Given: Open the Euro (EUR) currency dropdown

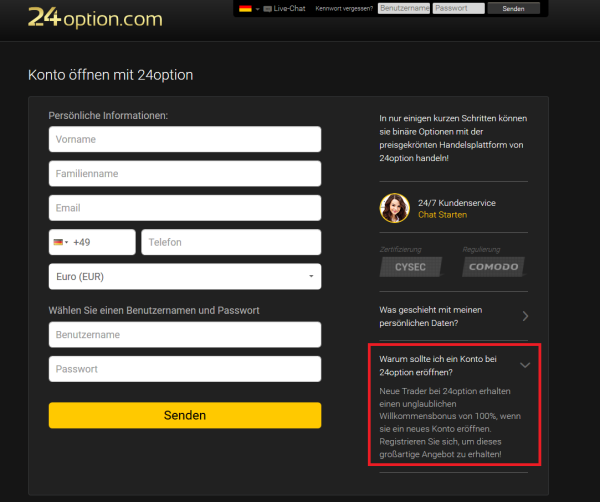Looking at the screenshot, I should pyautogui.click(x=185, y=277).
